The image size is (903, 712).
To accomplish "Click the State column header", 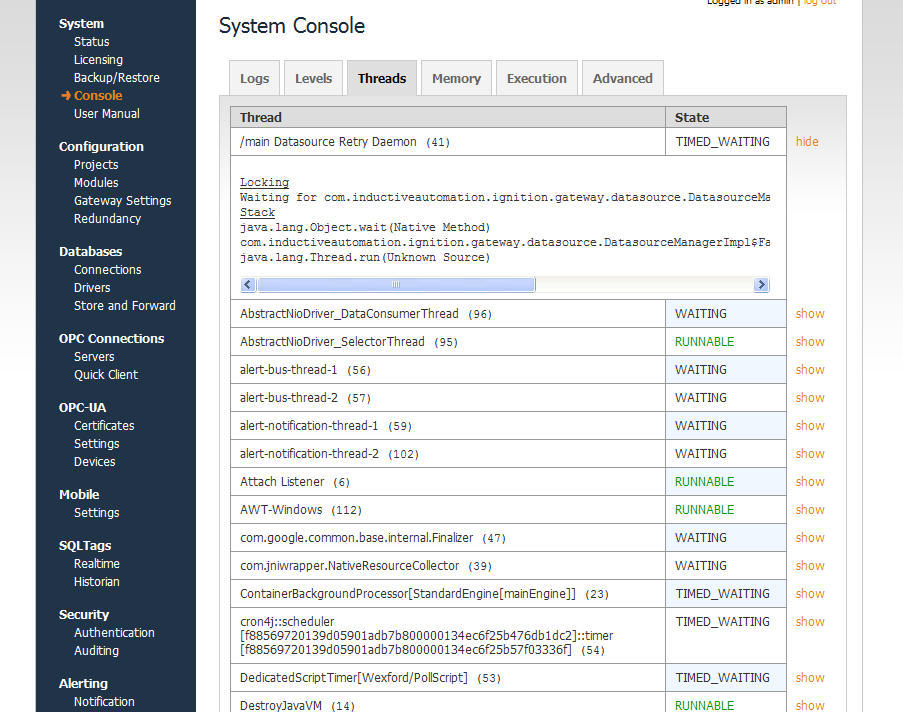I will (x=726, y=117).
